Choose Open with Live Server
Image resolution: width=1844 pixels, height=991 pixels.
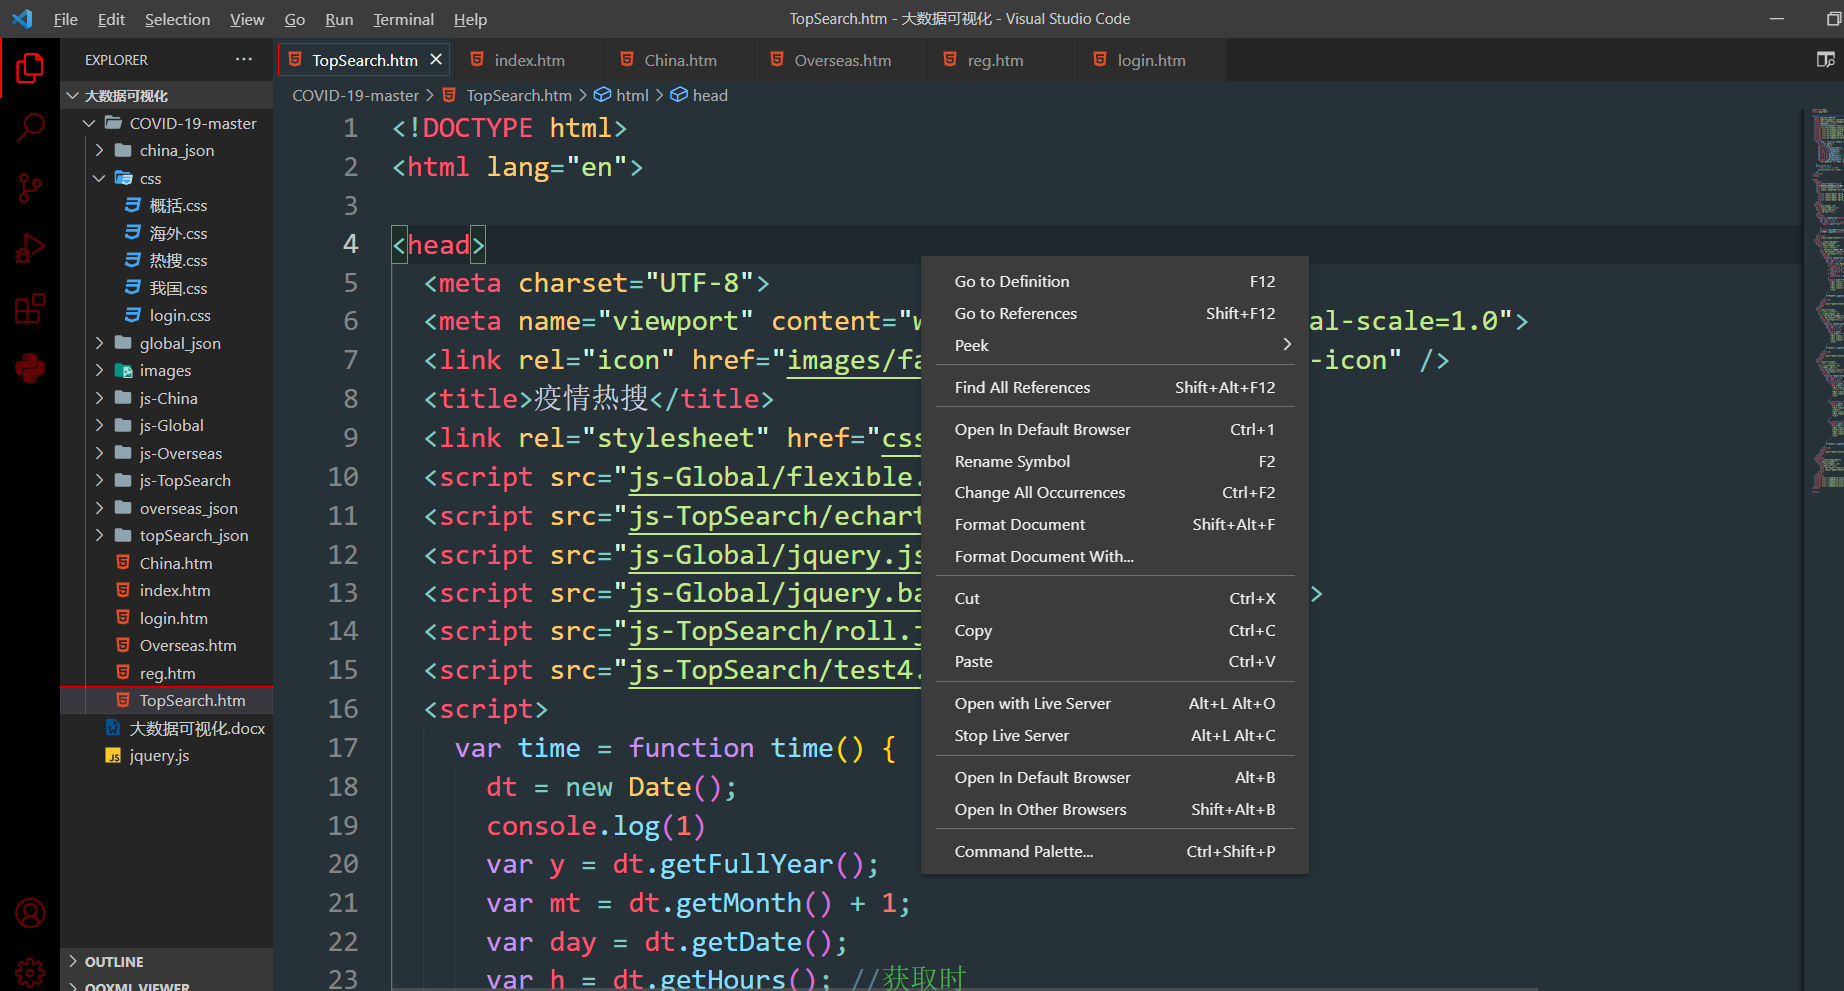(1115, 704)
